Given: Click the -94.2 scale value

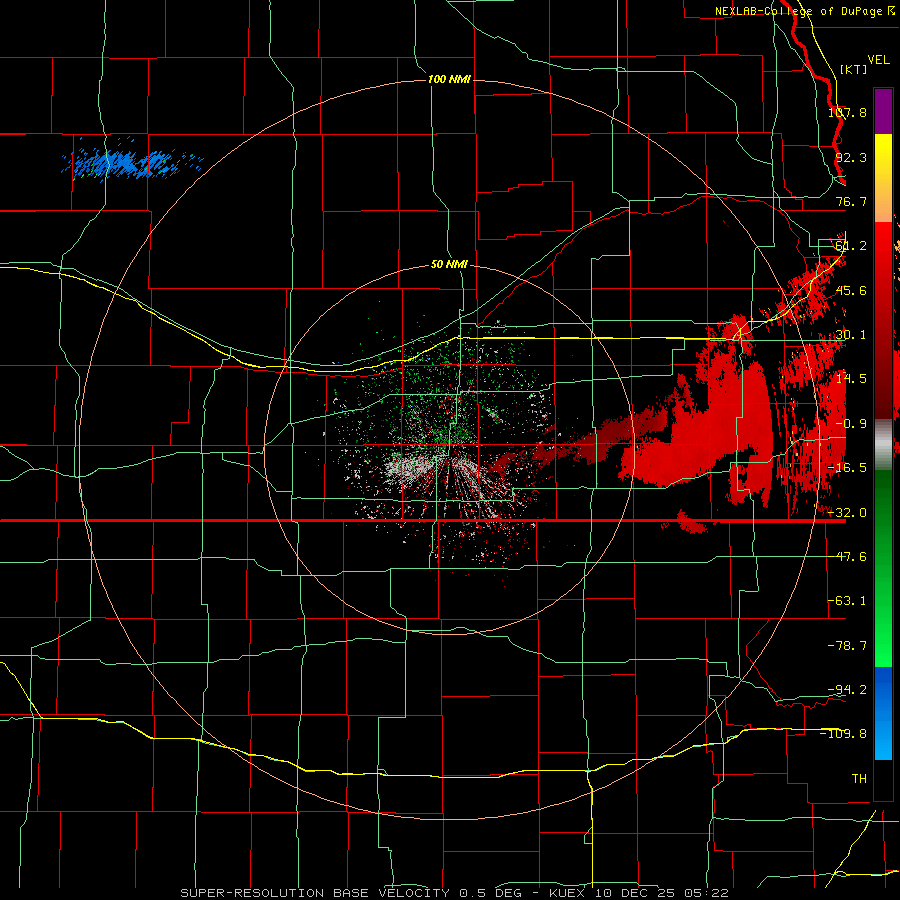Looking at the screenshot, I should (848, 689).
